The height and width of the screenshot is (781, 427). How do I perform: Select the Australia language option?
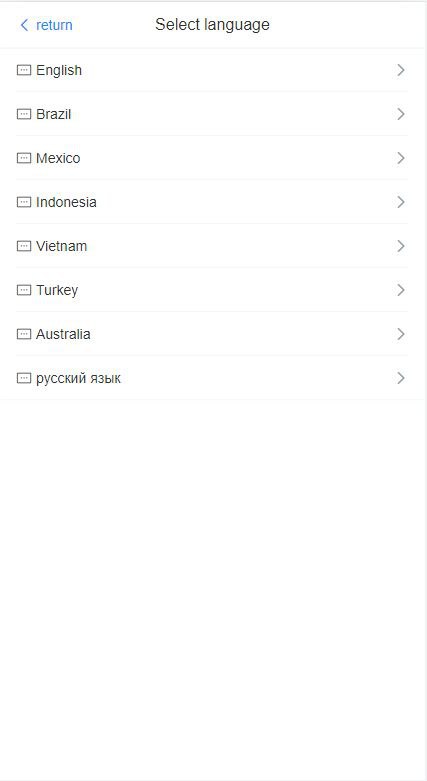(x=212, y=334)
